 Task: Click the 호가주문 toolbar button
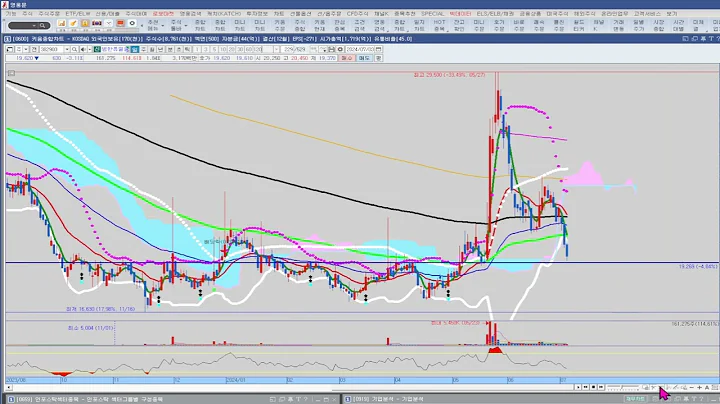pos(499,25)
